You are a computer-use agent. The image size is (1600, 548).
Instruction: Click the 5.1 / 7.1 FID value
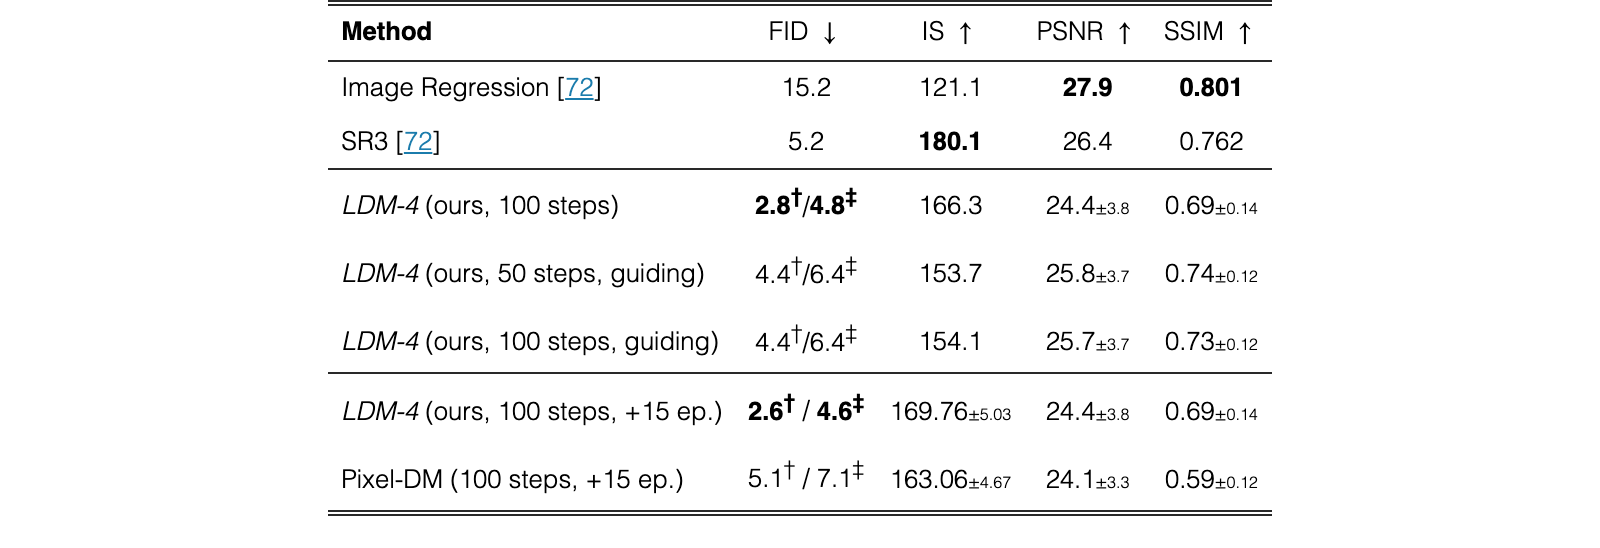[x=806, y=477]
